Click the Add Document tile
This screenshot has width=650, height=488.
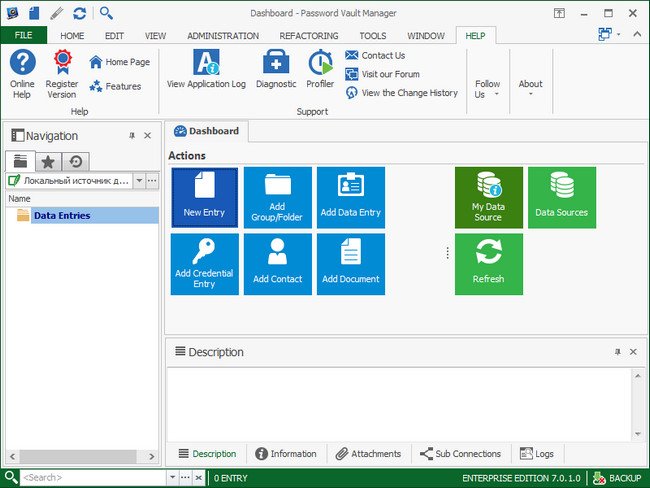coord(351,264)
